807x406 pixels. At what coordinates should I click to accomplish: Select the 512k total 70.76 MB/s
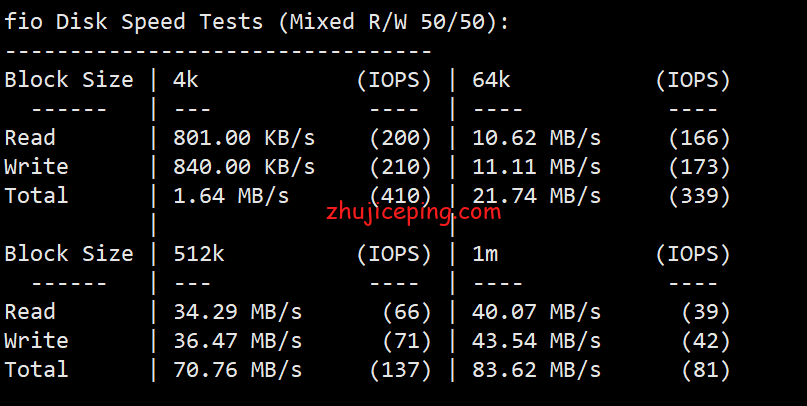coord(238,369)
